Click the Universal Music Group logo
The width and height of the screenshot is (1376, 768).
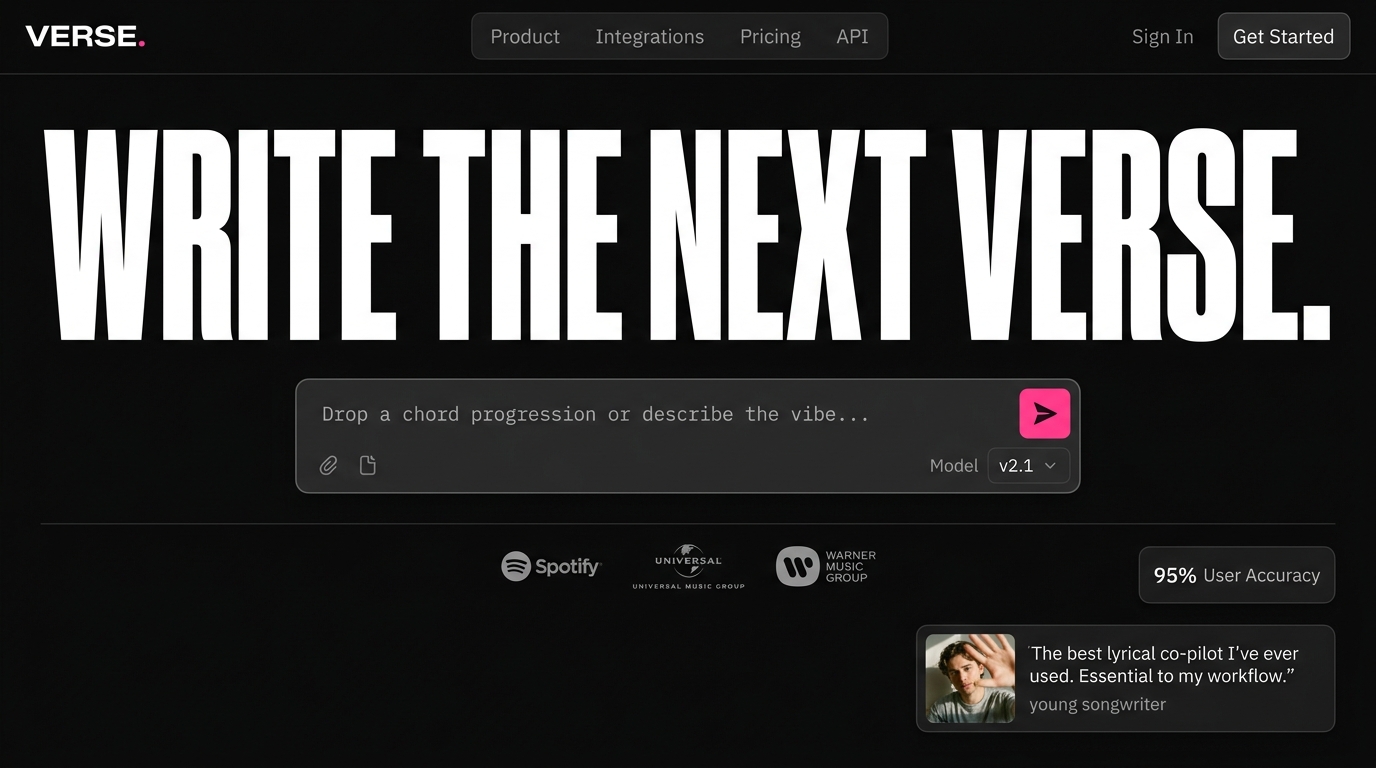tap(688, 567)
